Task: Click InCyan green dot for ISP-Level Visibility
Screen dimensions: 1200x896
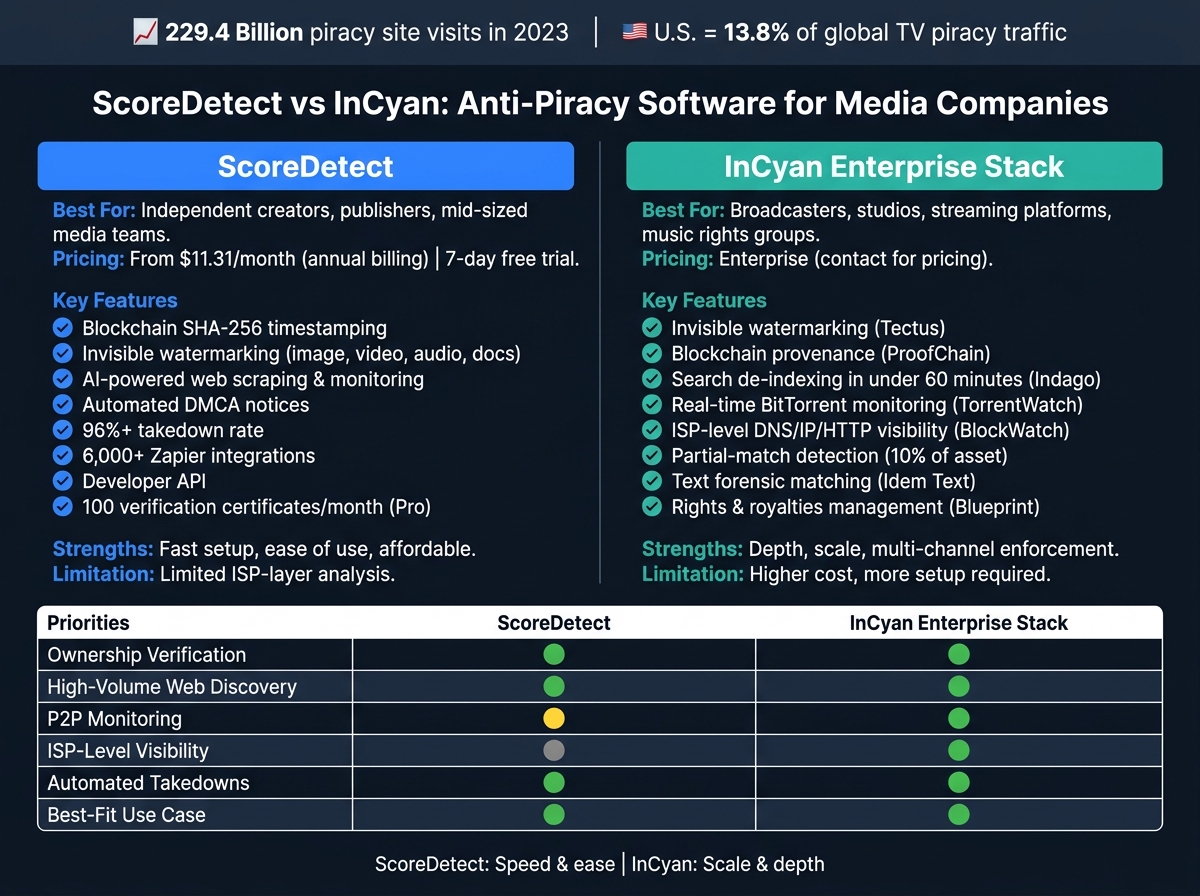Action: (958, 750)
